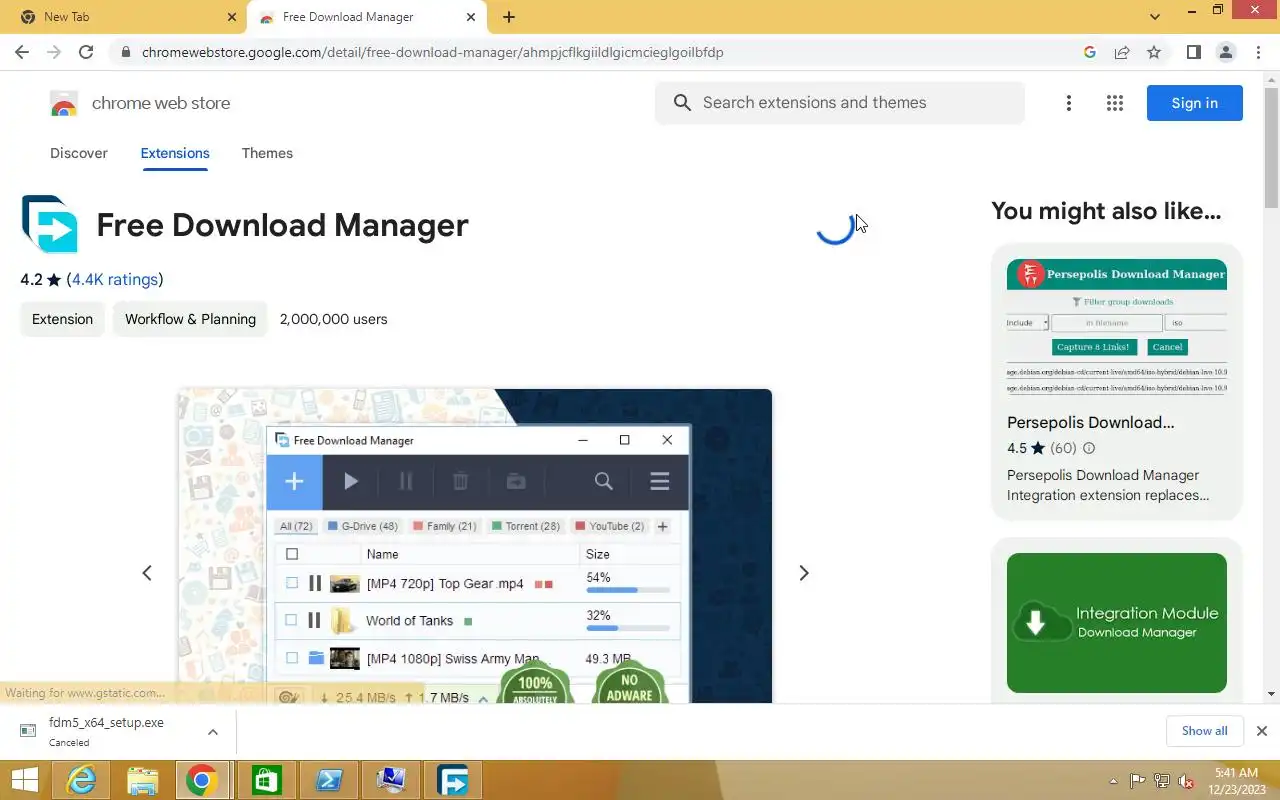The width and height of the screenshot is (1280, 800).
Task: Show hidden system tray icons
Action: [1114, 781]
